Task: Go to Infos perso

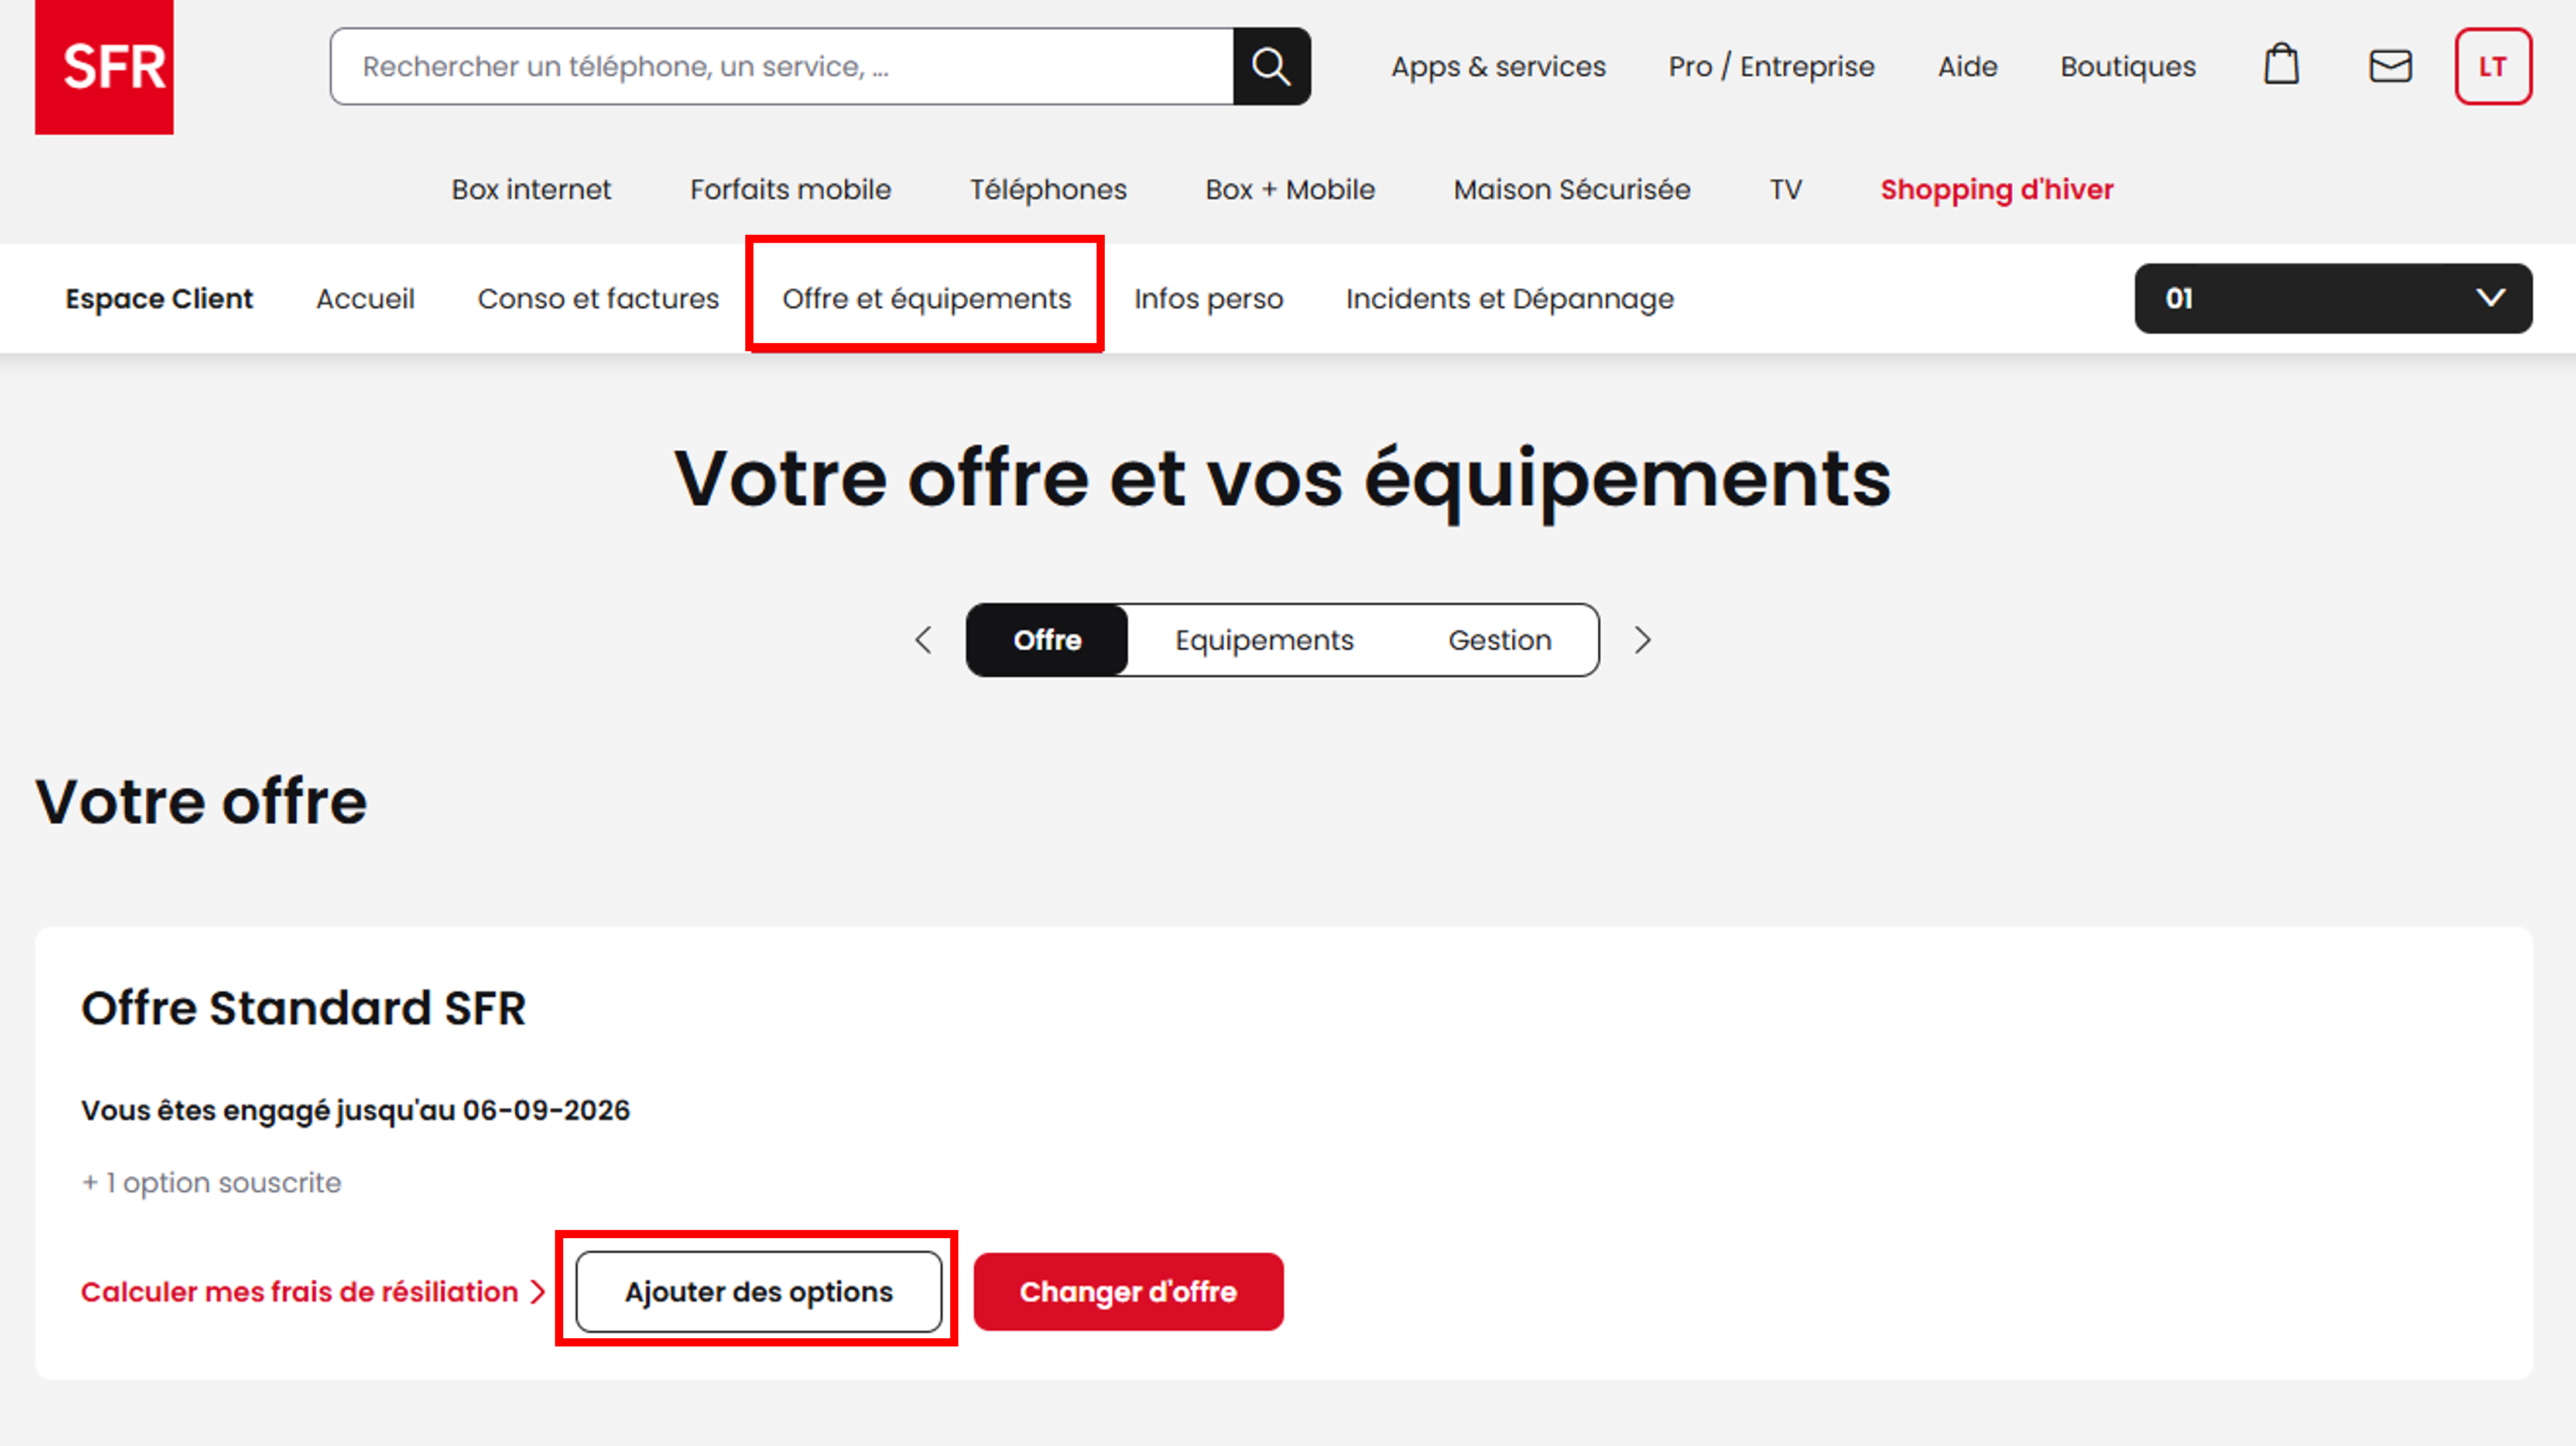Action: 1208,298
